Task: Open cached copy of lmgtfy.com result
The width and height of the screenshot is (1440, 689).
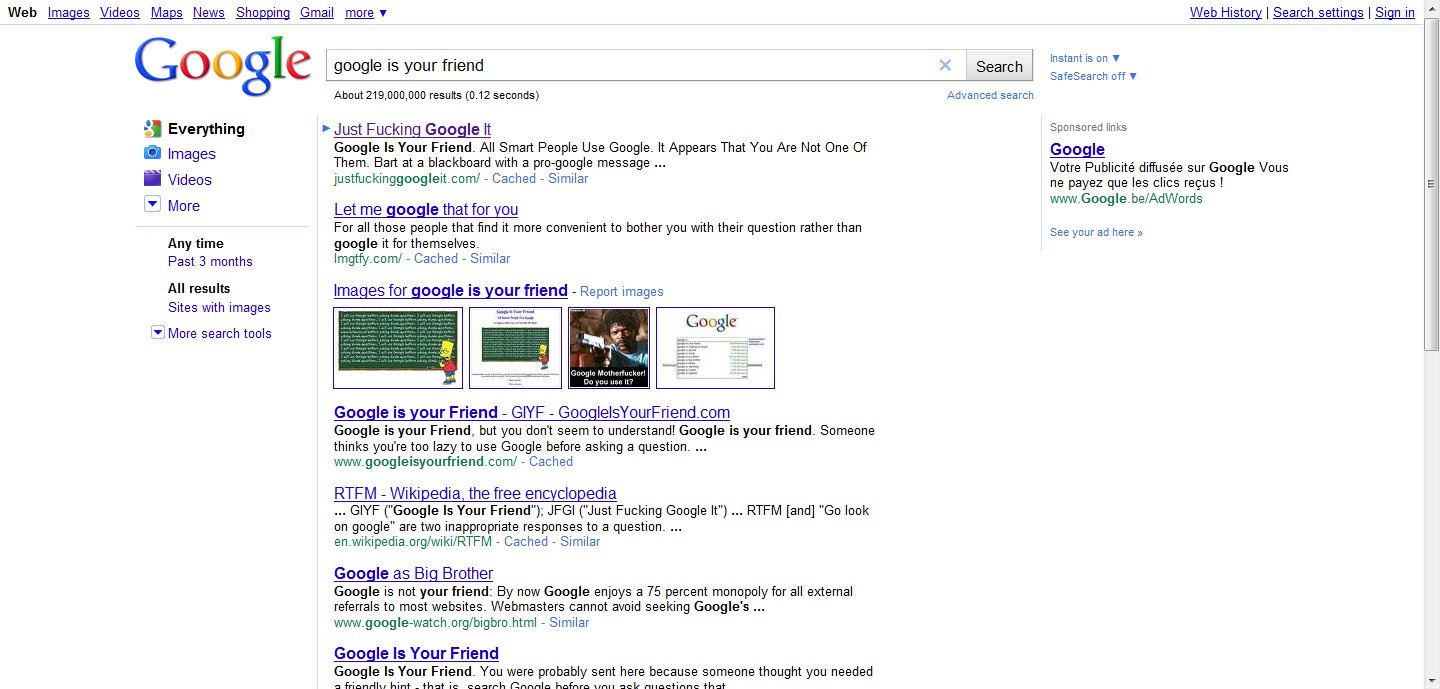Action: pos(436,258)
